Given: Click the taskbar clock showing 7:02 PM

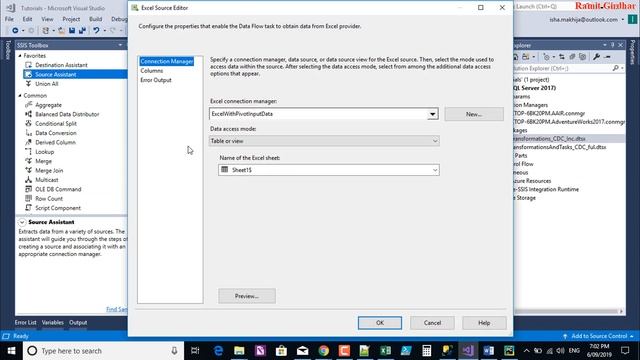Looking at the screenshot, I should [600, 351].
